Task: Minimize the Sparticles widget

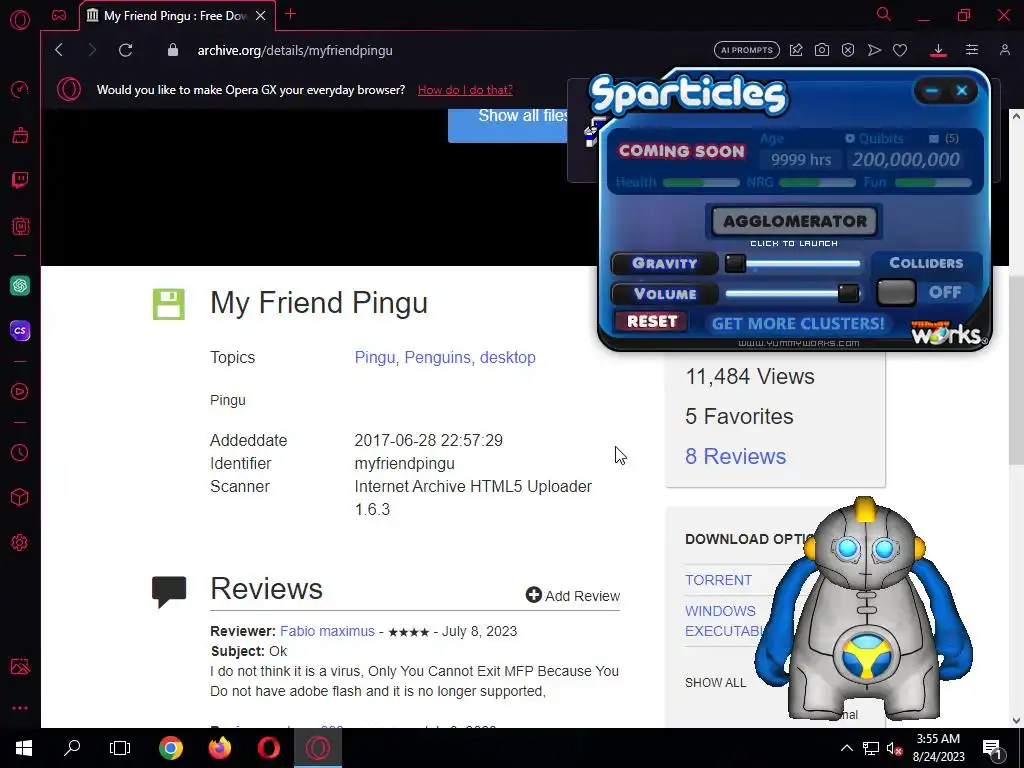Action: 931,91
